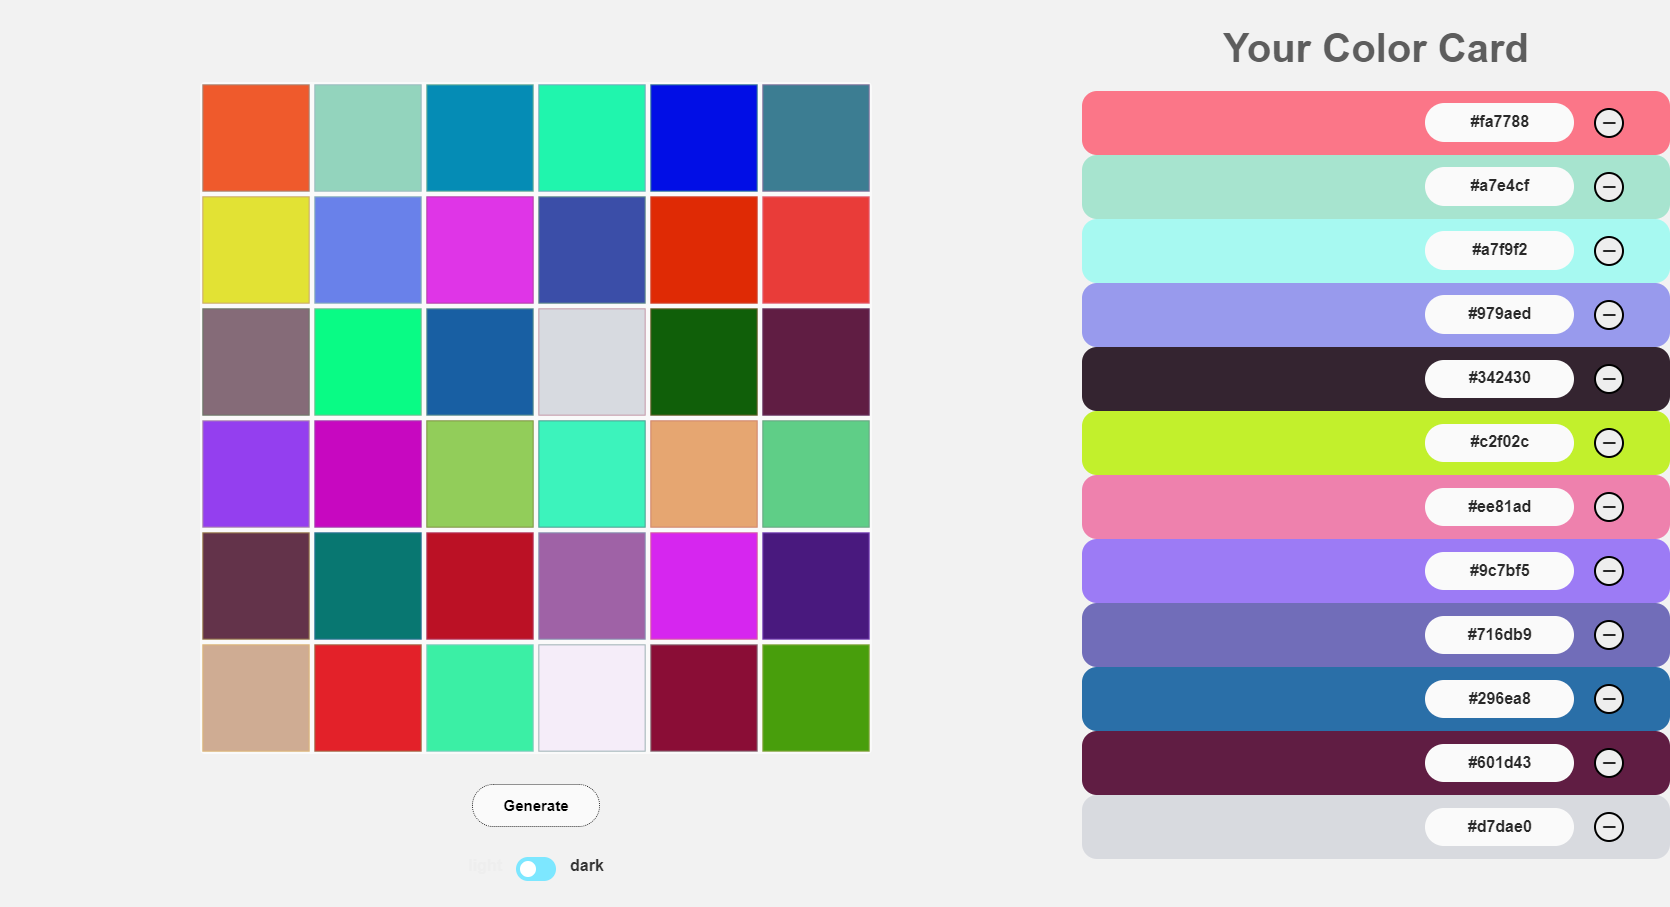The image size is (1670, 907).
Task: Remove #979aed using its minus icon
Action: coord(1608,315)
